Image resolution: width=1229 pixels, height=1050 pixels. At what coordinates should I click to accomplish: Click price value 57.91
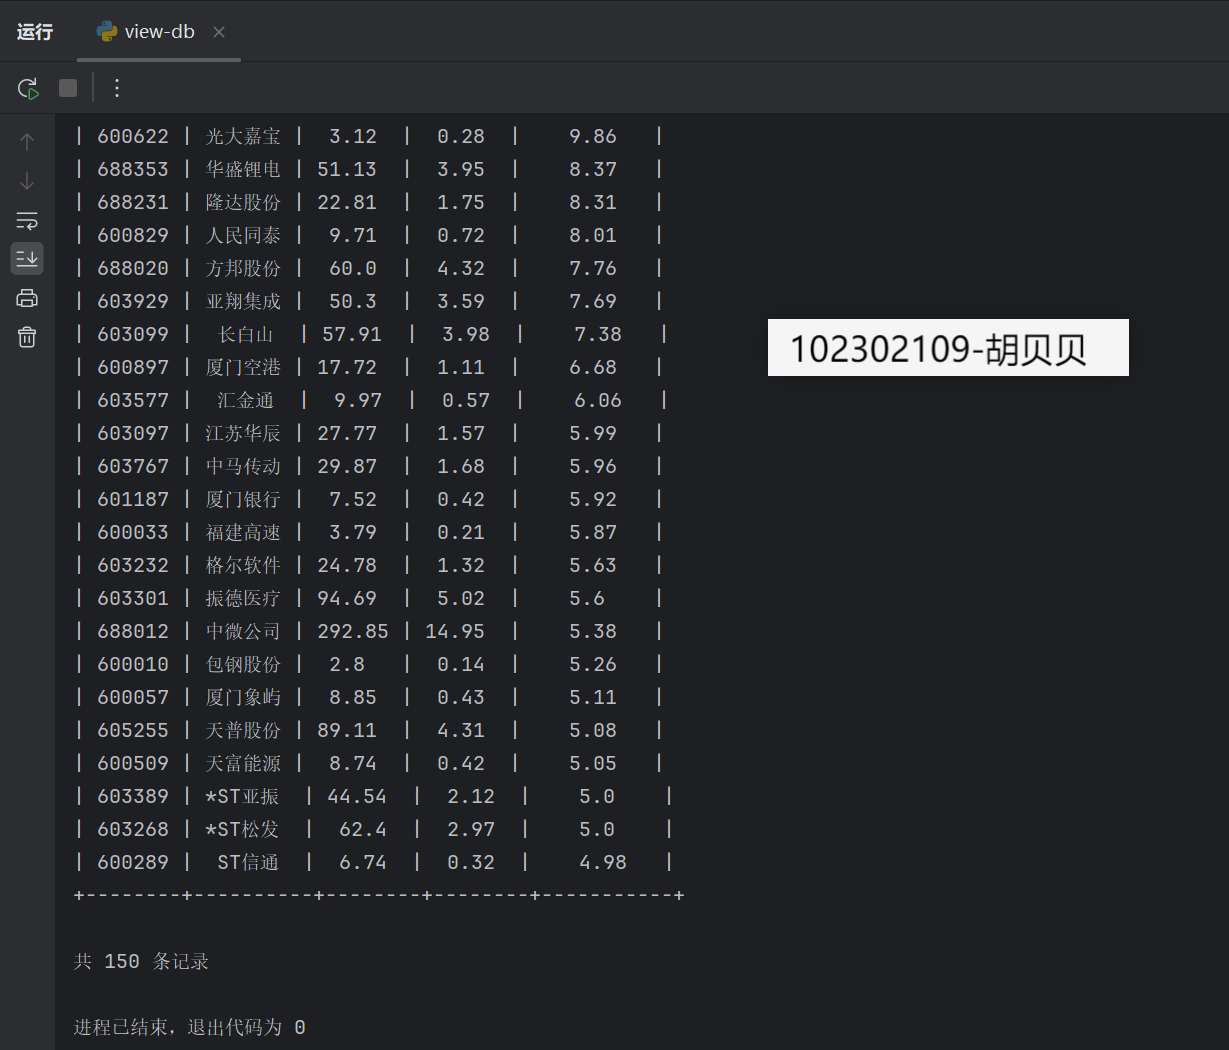tap(352, 334)
